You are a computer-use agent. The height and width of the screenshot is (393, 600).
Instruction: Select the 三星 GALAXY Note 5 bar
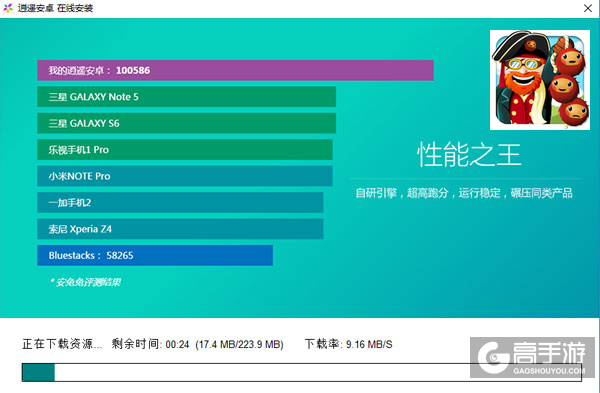coord(186,97)
